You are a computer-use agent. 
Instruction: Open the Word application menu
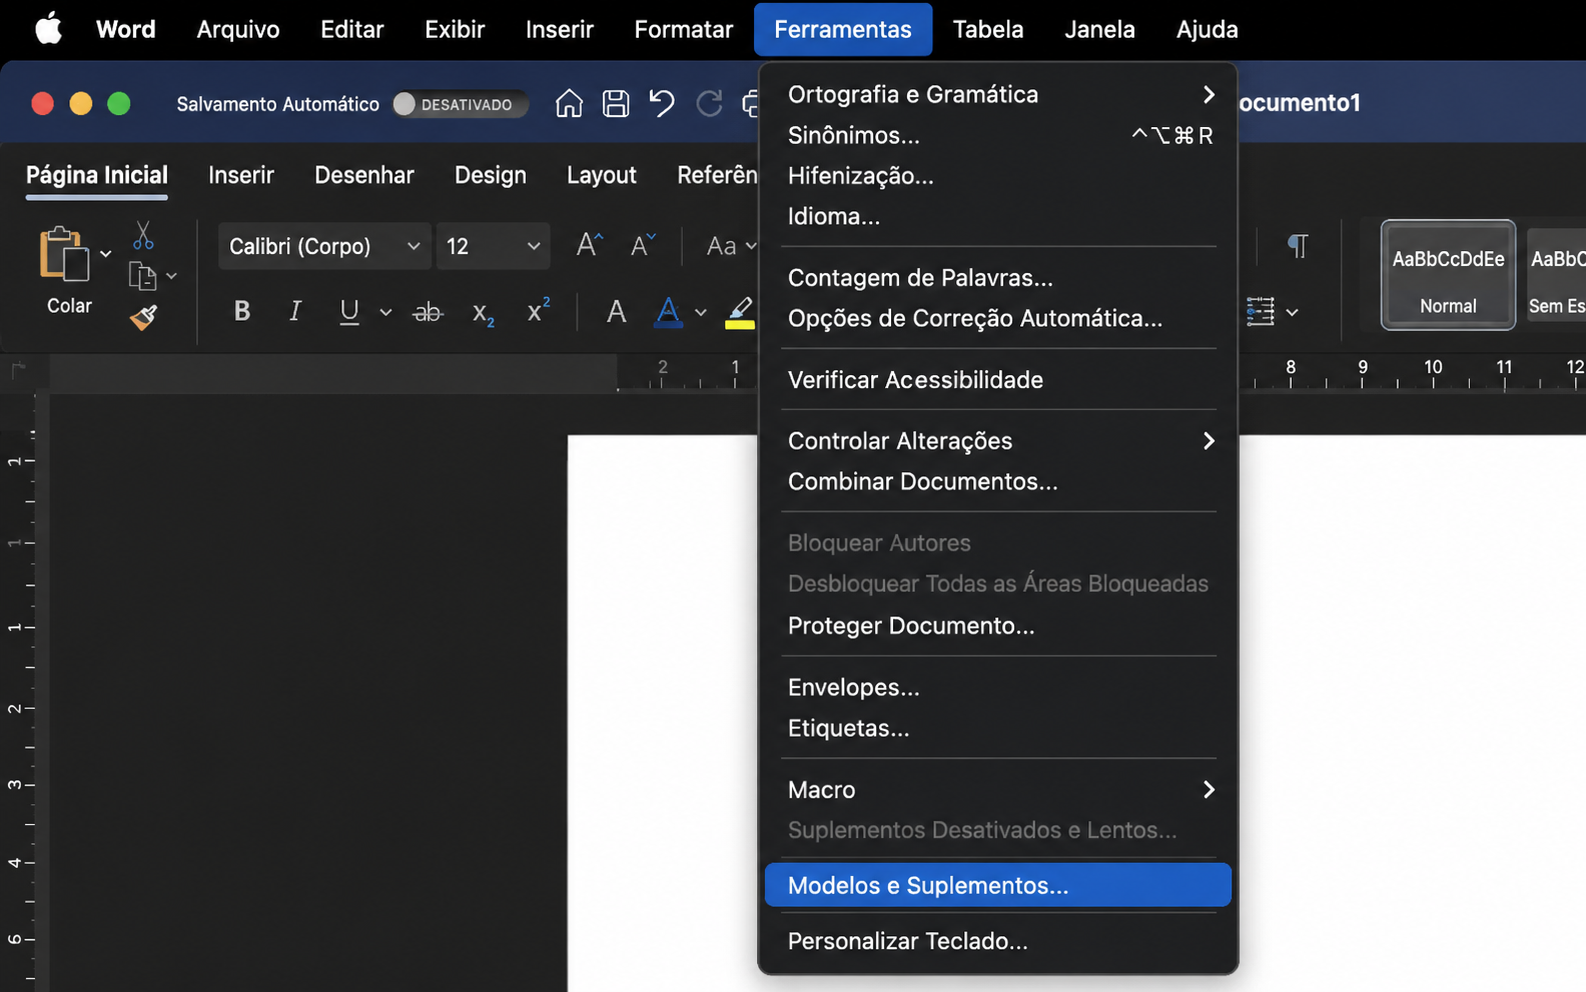[x=125, y=29]
